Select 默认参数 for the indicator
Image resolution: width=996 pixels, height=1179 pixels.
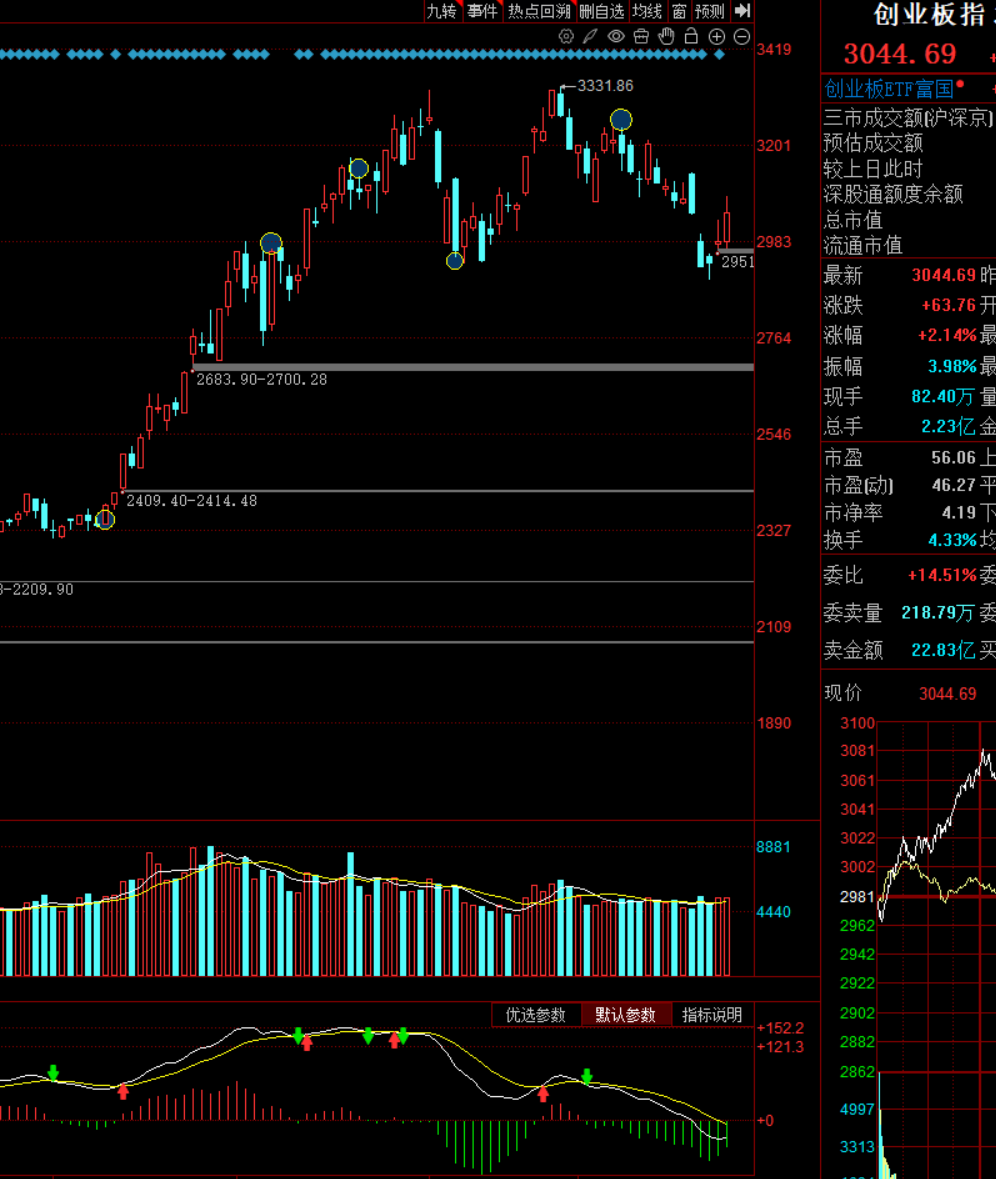626,1015
